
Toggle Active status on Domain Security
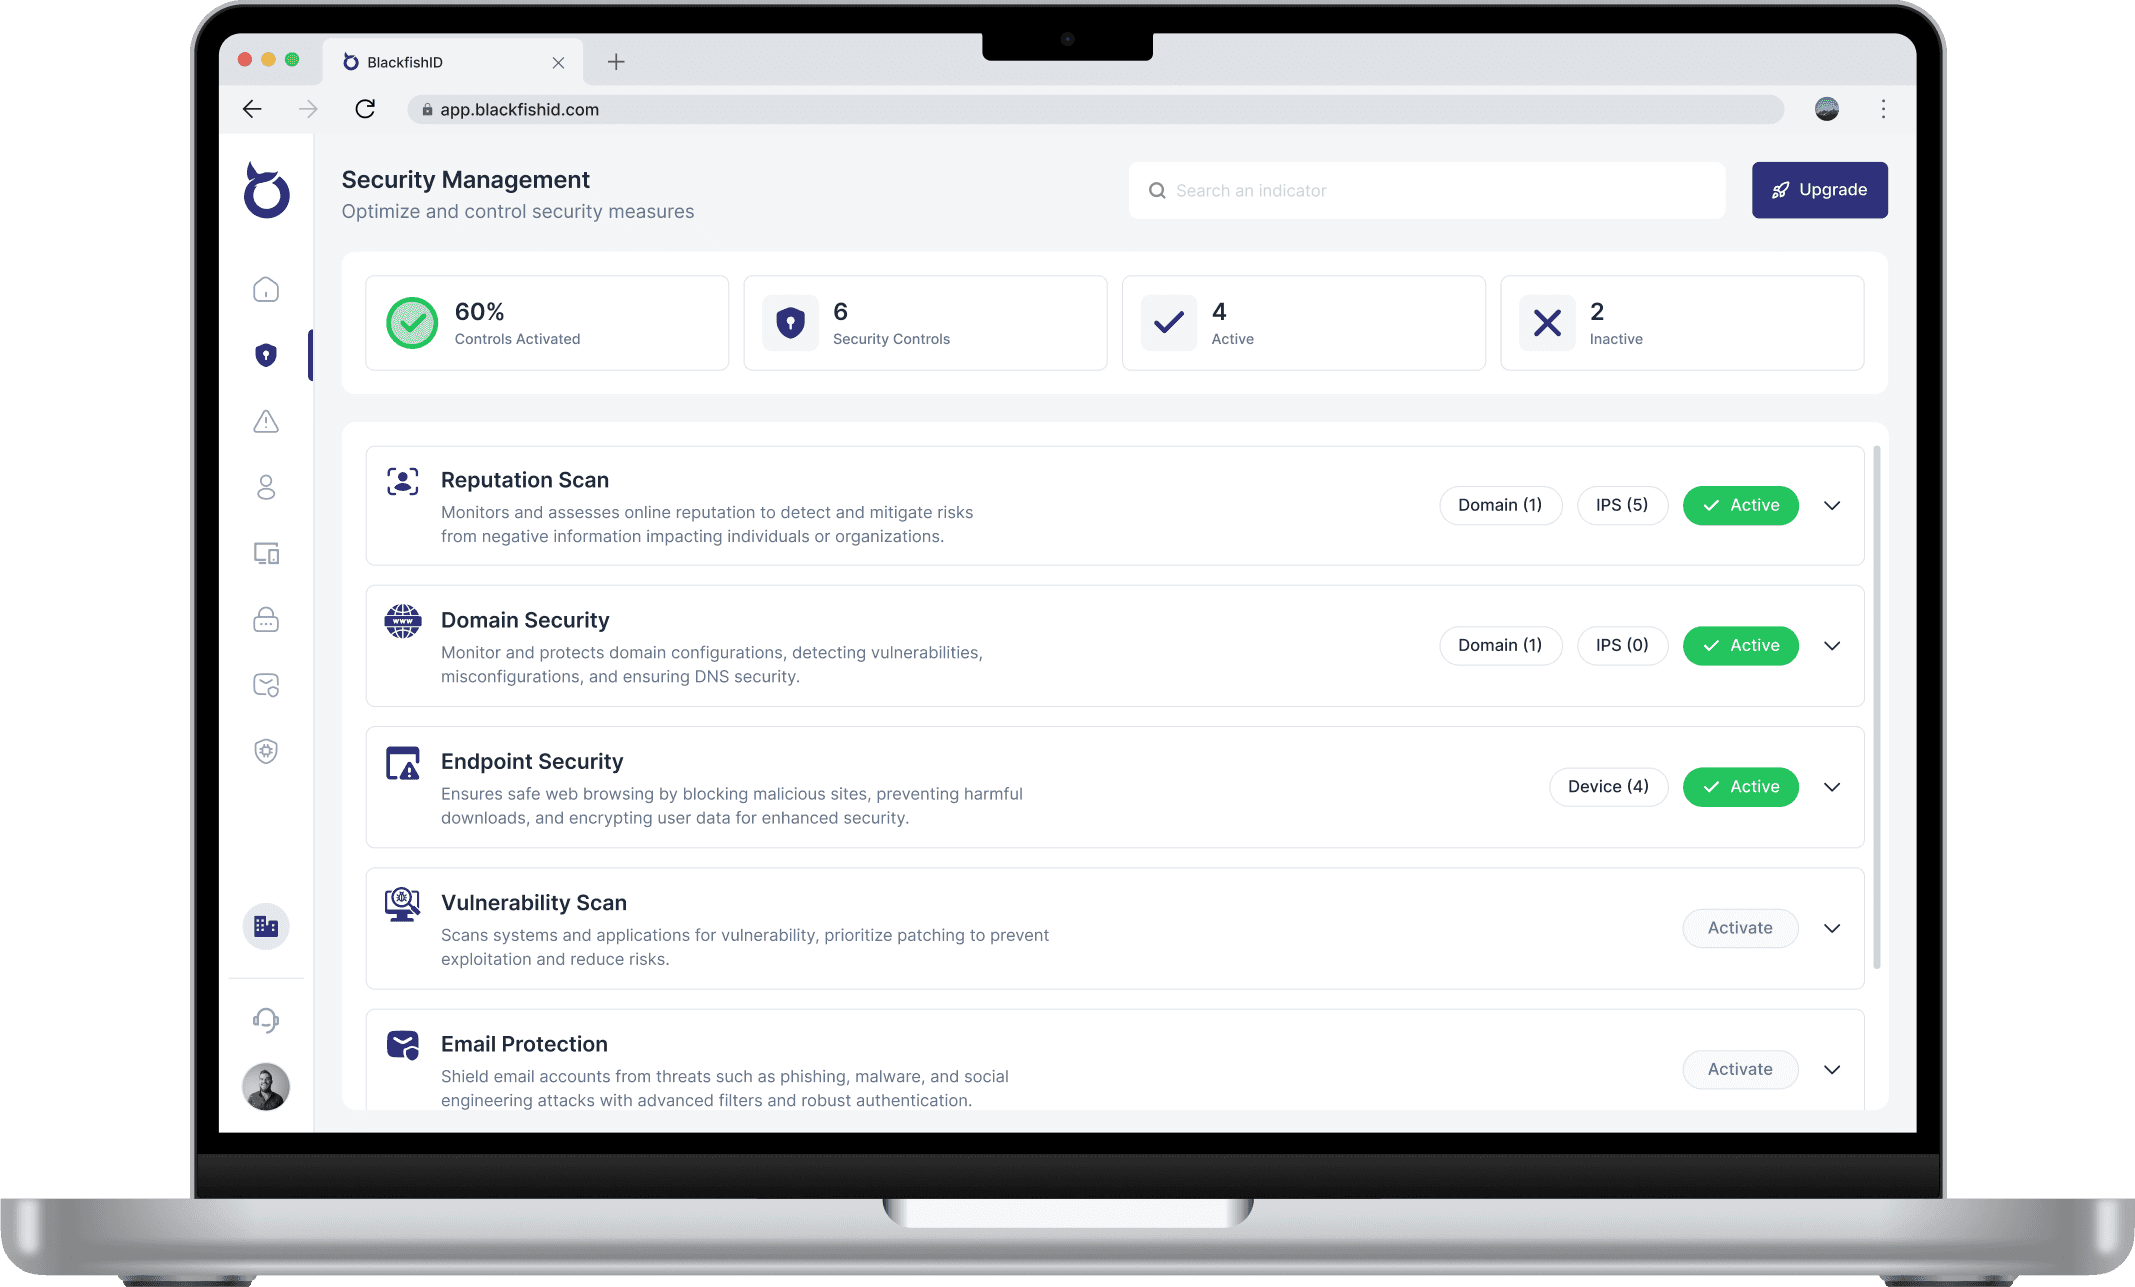click(x=1742, y=645)
